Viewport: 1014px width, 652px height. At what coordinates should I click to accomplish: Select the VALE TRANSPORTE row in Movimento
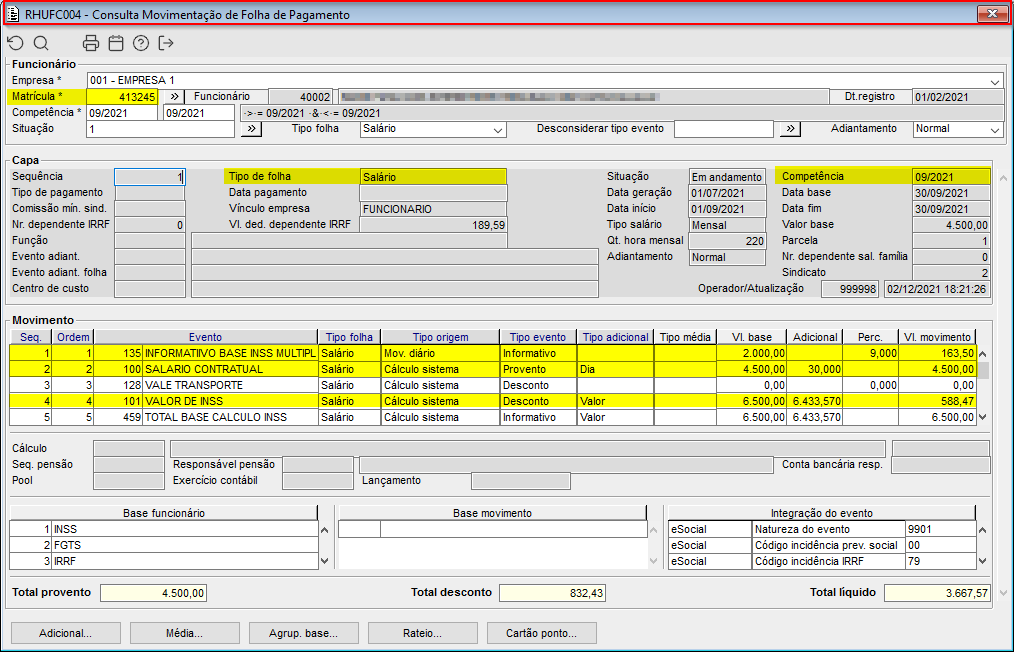click(193, 385)
